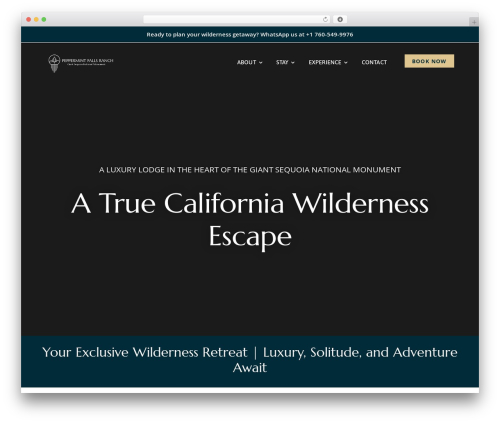Image resolution: width=500 pixels, height=423 pixels.
Task: Click the 'A True California Wilderness Escape' heading
Action: coord(250,220)
